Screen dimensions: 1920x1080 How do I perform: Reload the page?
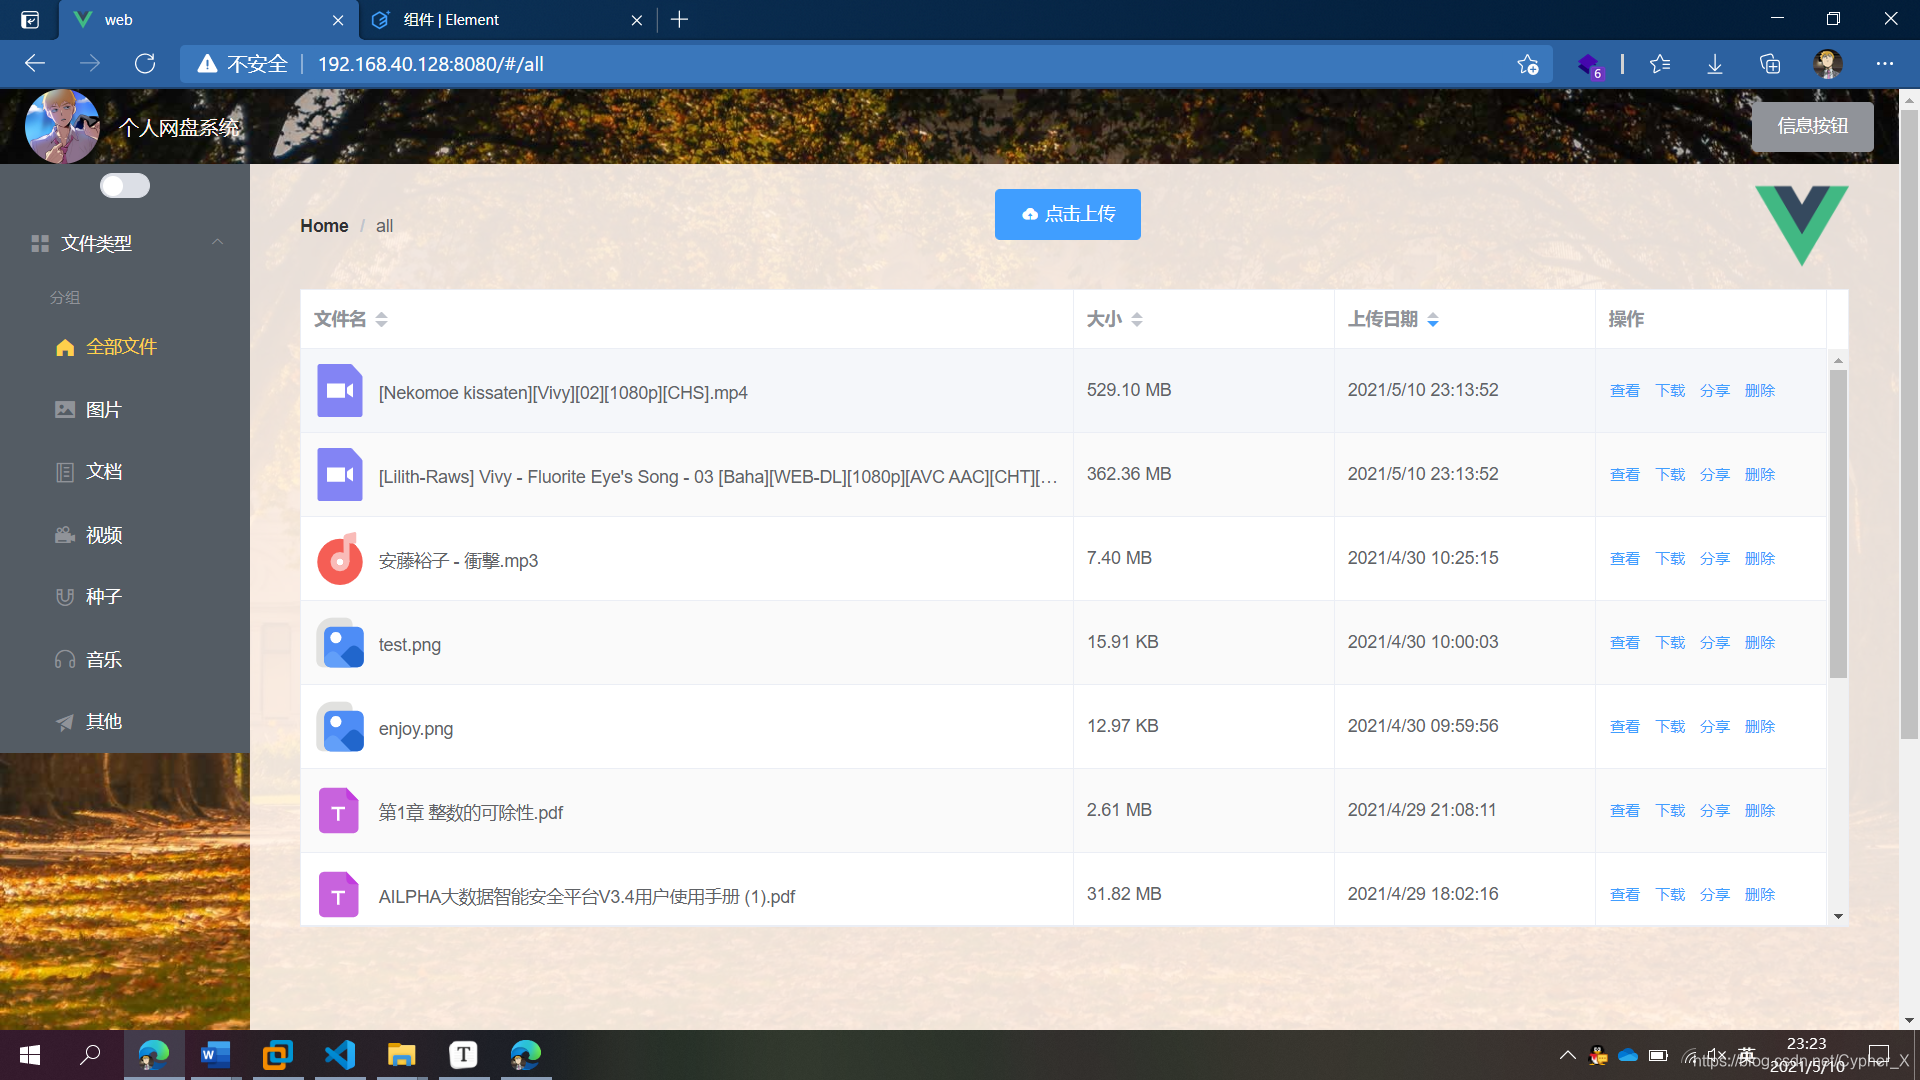[x=145, y=64]
